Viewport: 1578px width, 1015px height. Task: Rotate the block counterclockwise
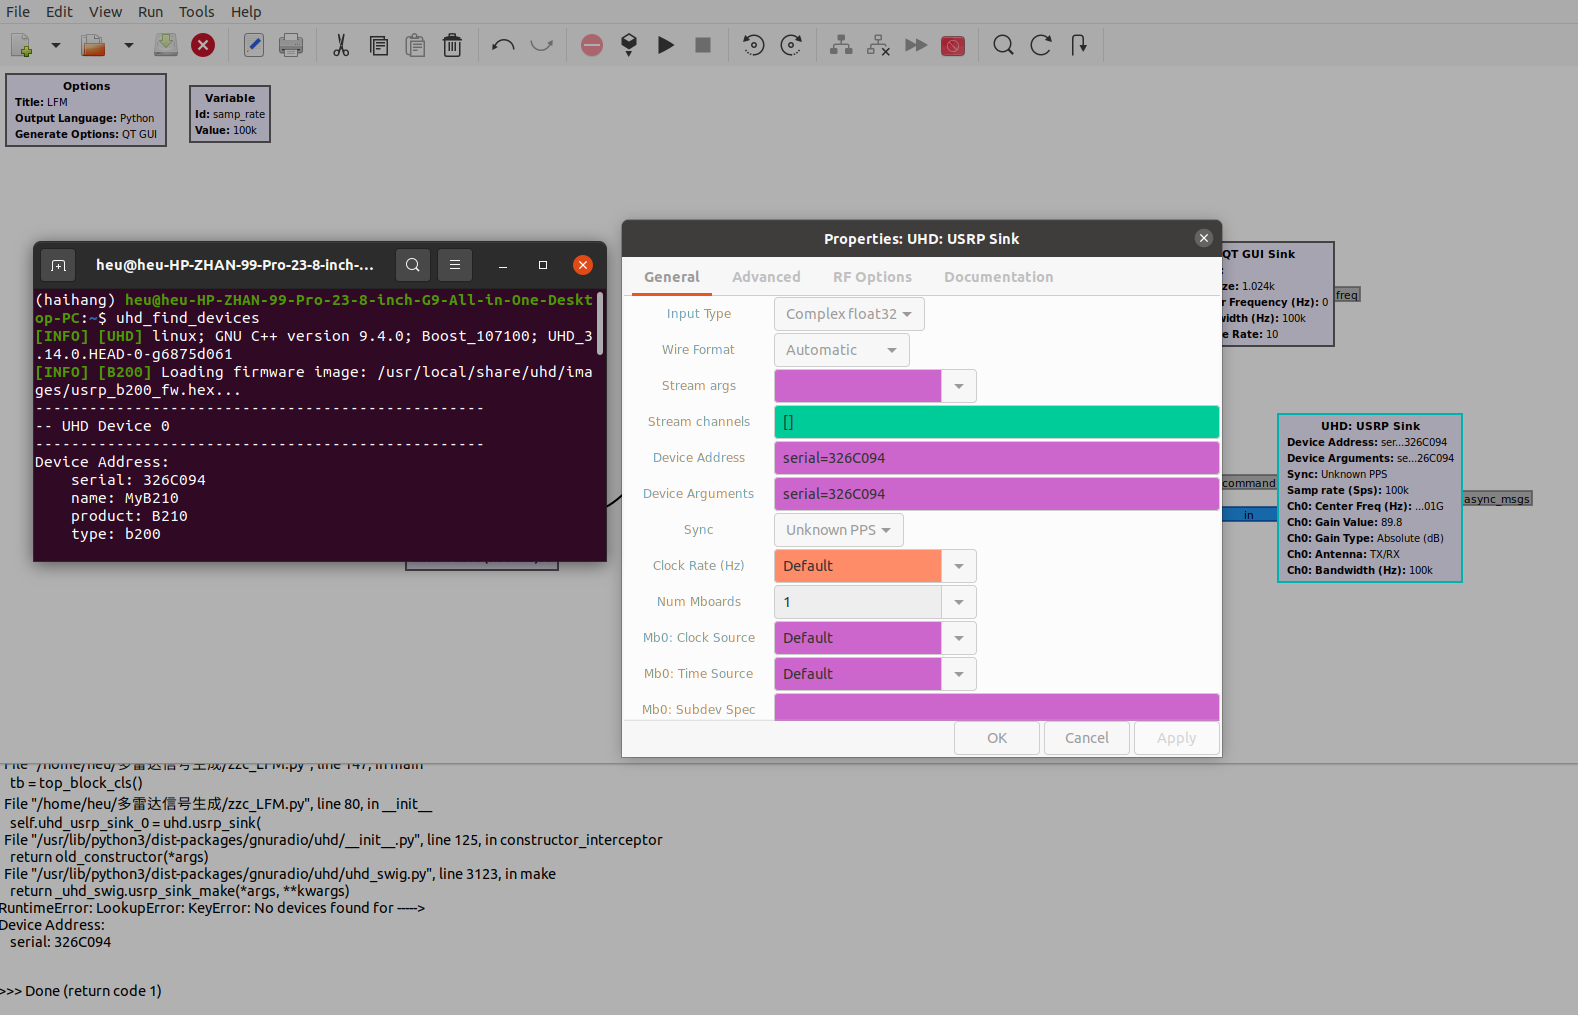tap(754, 45)
